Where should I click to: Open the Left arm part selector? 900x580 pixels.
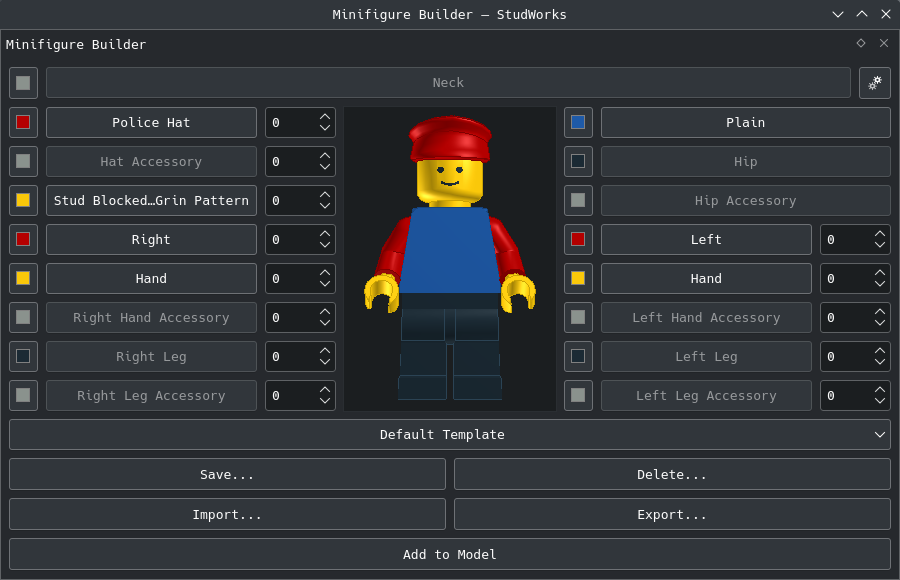coord(706,239)
